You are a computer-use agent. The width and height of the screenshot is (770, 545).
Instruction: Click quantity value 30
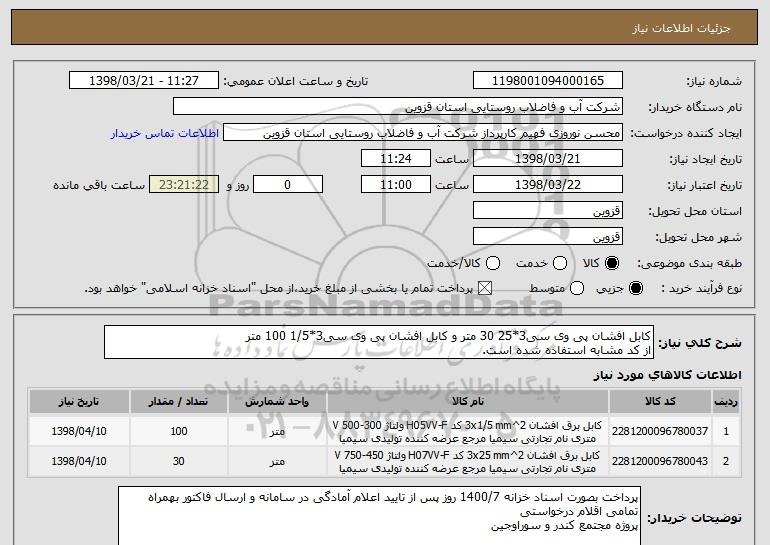tap(179, 461)
